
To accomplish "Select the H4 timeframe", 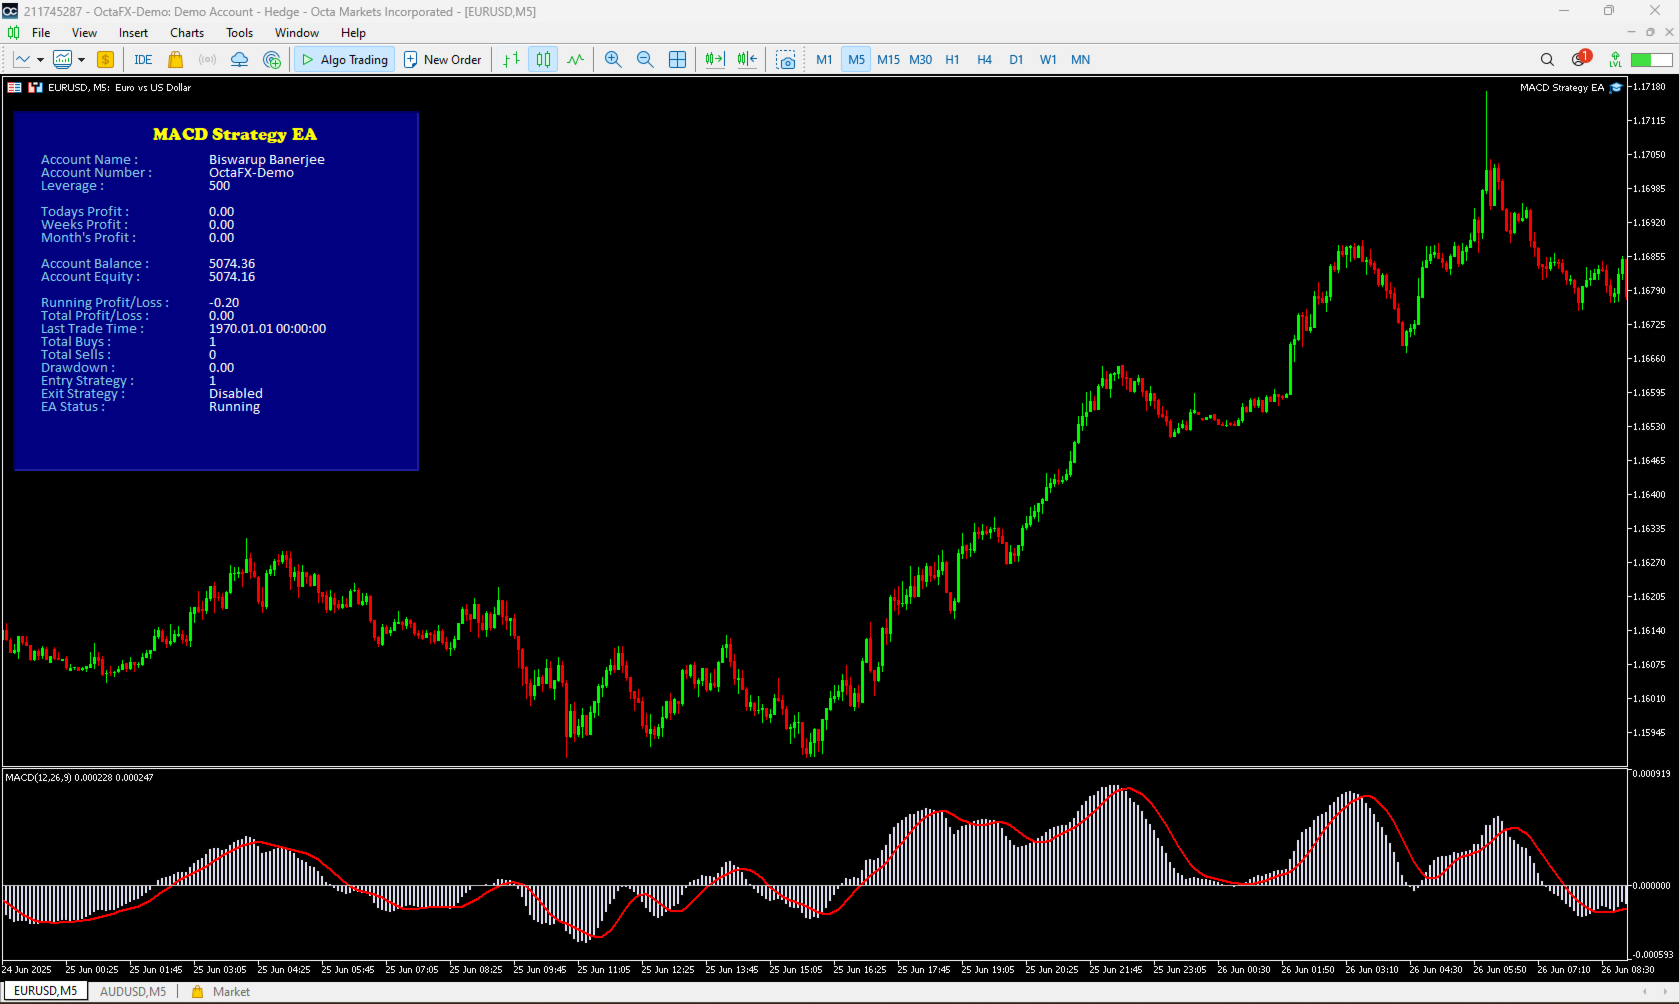I will pos(984,60).
